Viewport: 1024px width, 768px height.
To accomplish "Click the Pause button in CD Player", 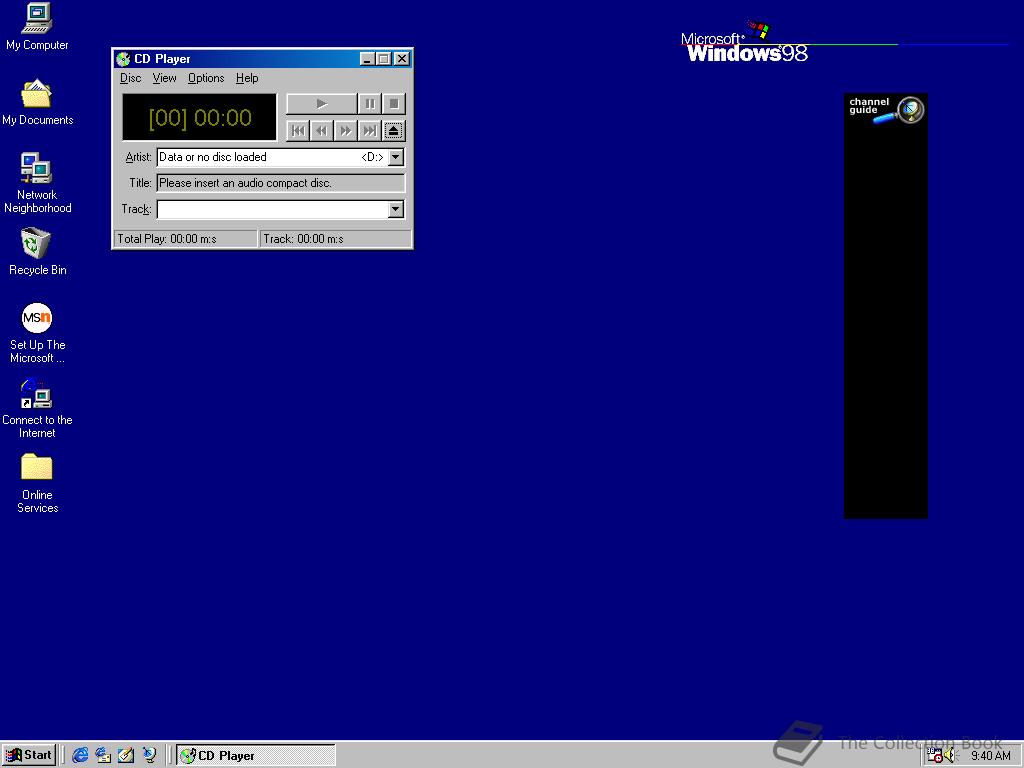I will (370, 103).
